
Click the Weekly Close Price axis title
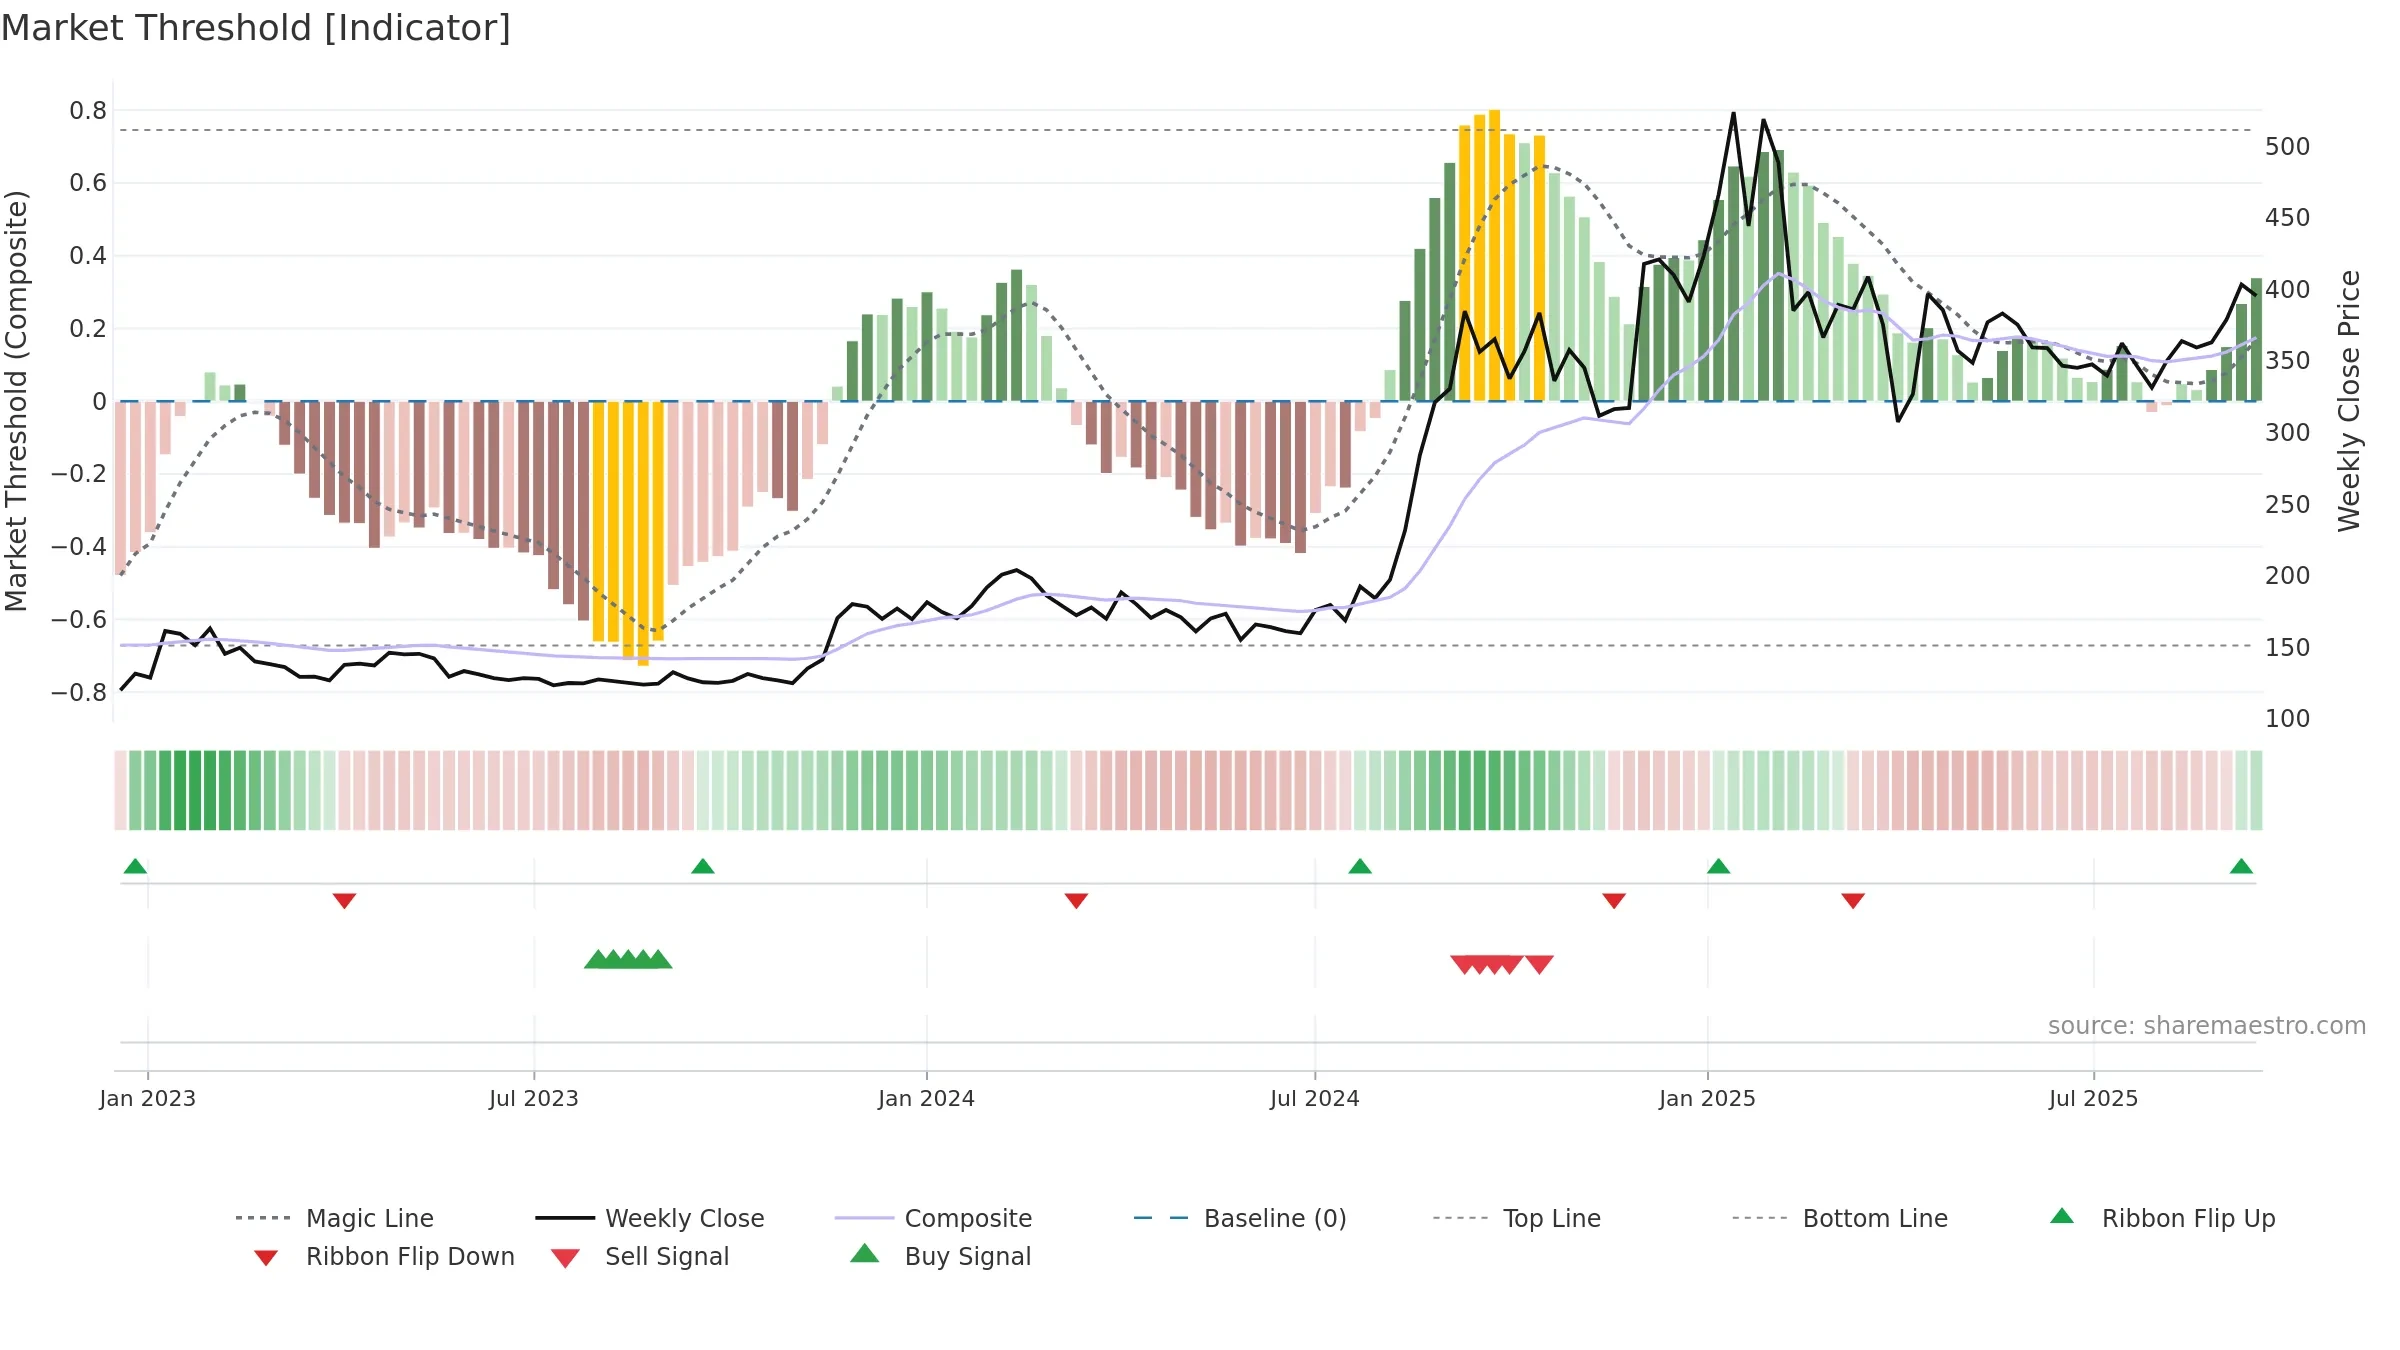(x=2349, y=400)
